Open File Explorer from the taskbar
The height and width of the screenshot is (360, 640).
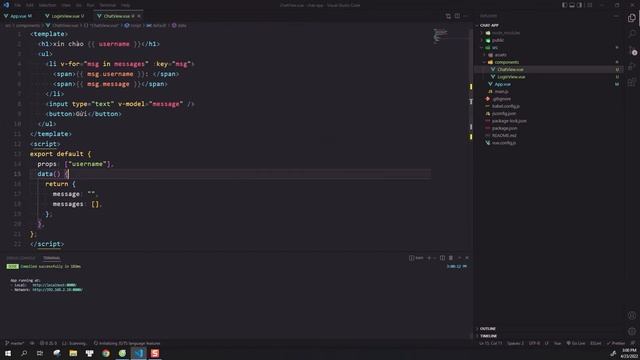[73, 353]
